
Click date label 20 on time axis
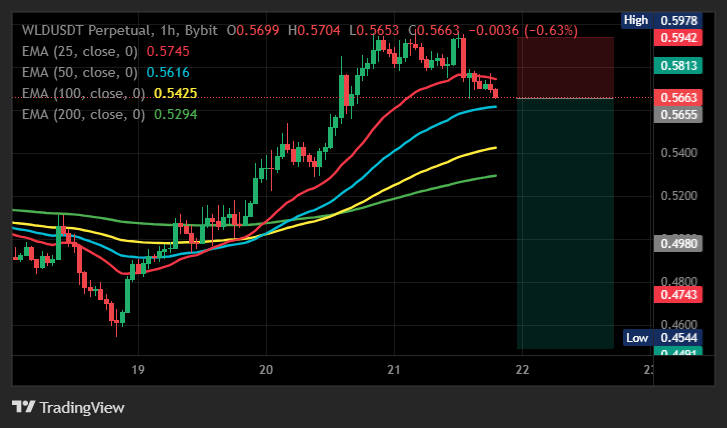point(266,370)
